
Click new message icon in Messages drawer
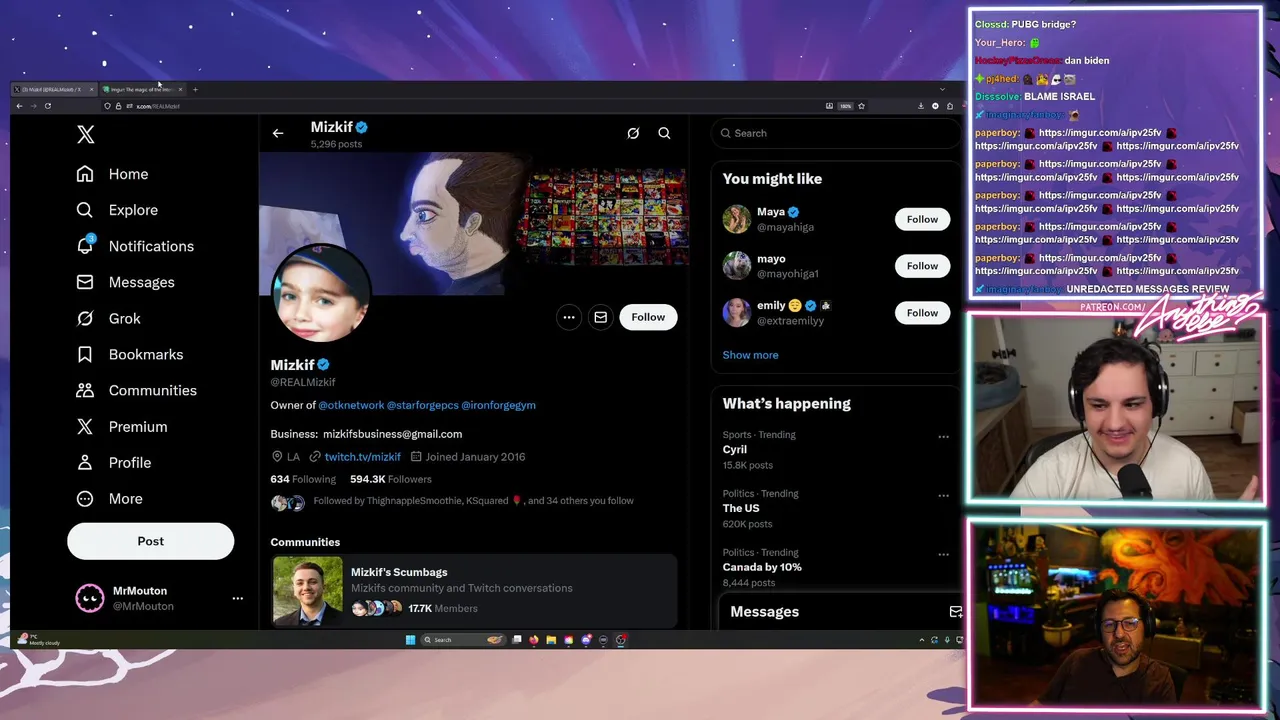tap(955, 612)
